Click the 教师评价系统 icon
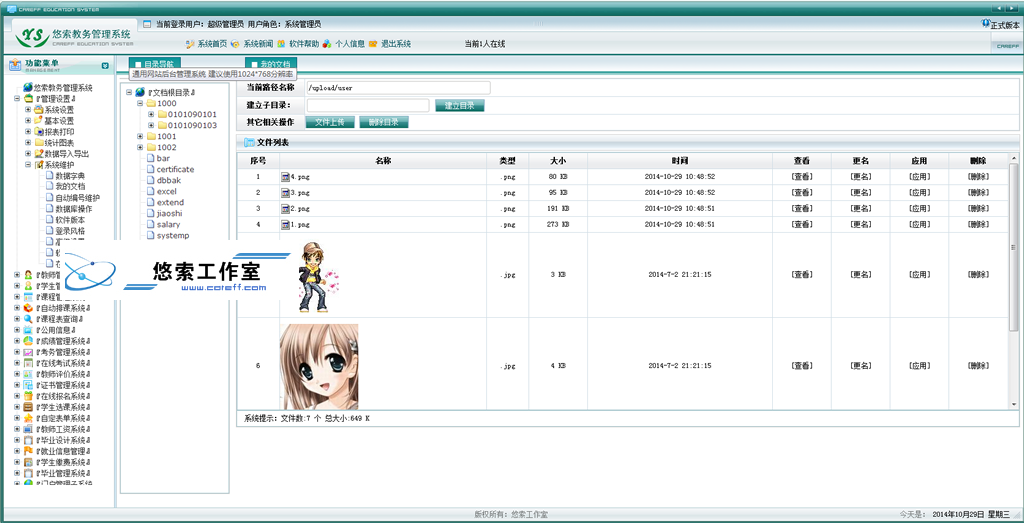Viewport: 1024px width, 523px height. point(28,374)
